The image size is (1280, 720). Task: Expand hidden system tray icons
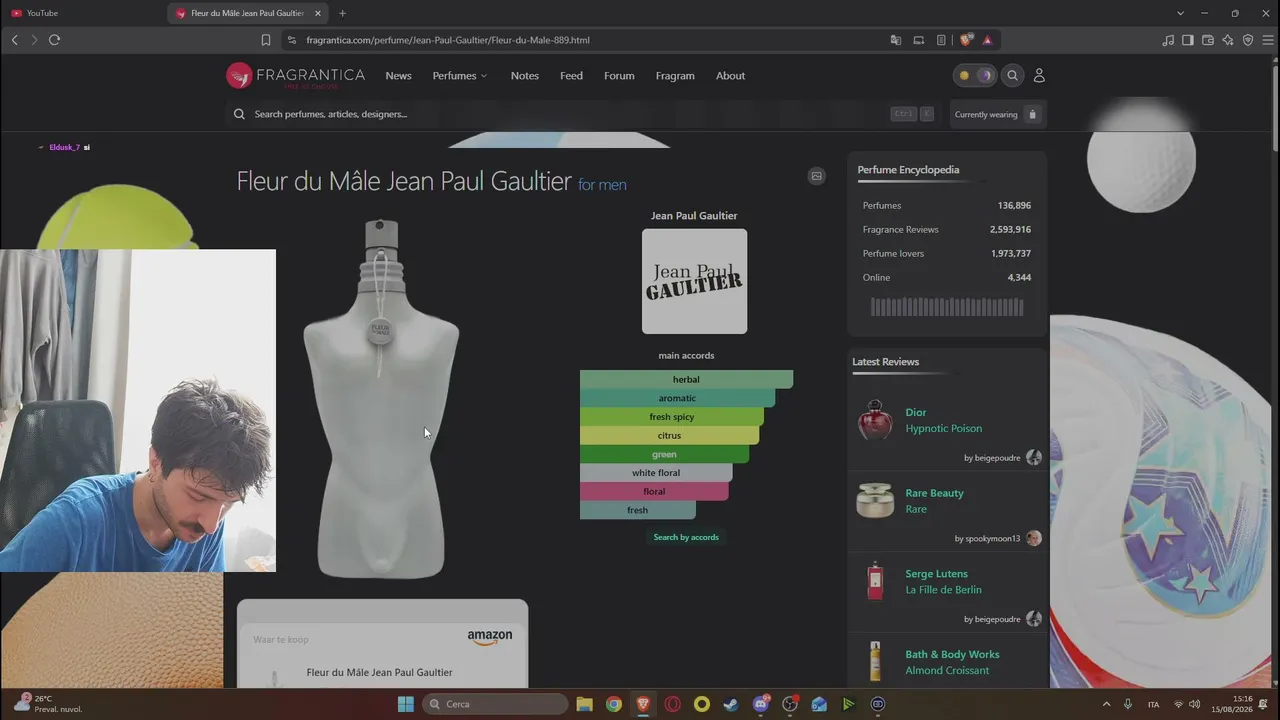(1106, 704)
